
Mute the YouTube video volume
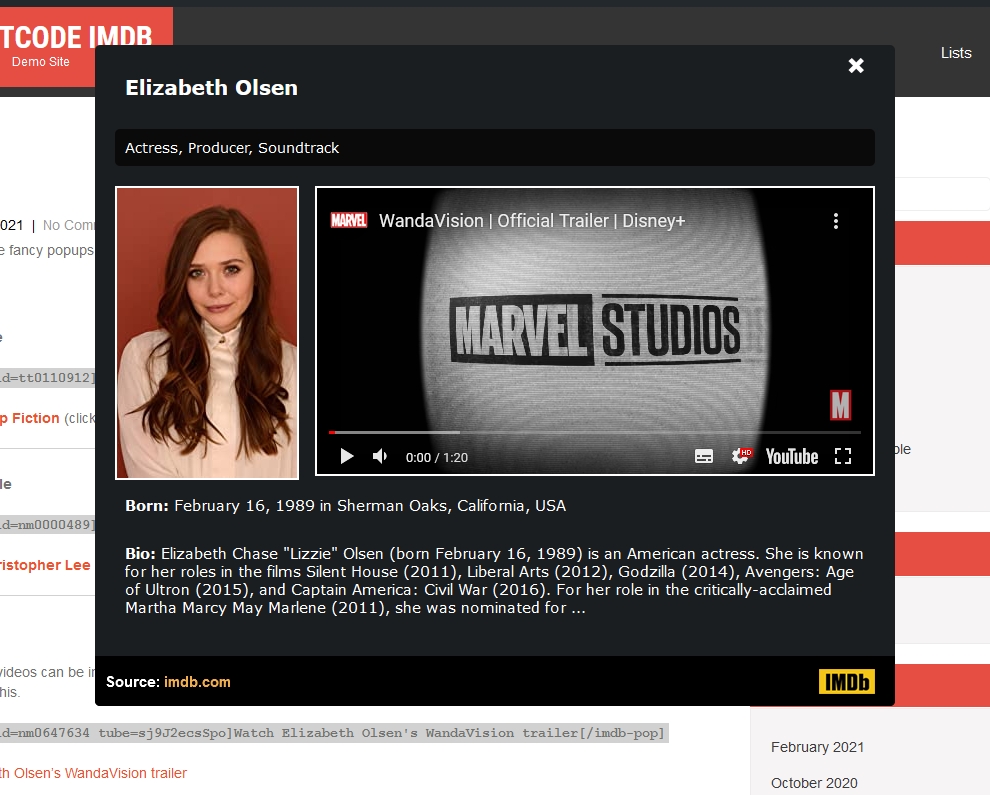click(x=380, y=456)
